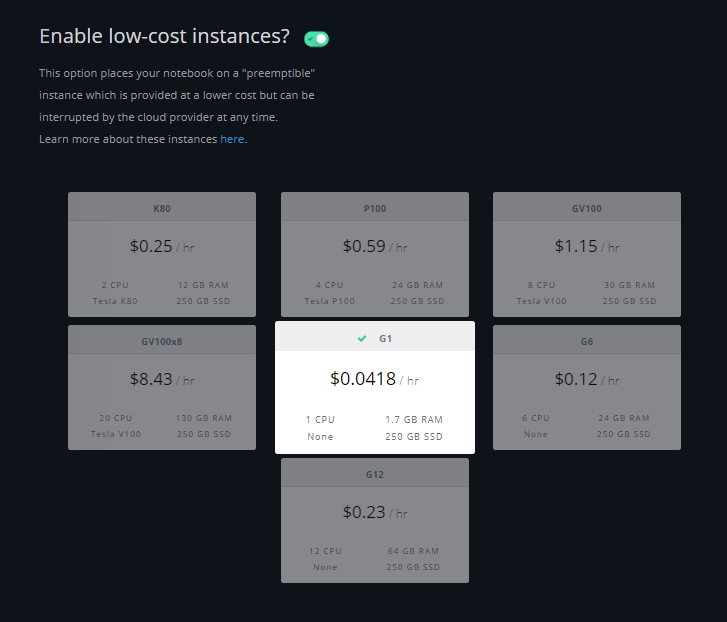Viewport: 727px width, 622px height.
Task: Choose the G12 instance at $0.23/hr
Action: [375, 520]
